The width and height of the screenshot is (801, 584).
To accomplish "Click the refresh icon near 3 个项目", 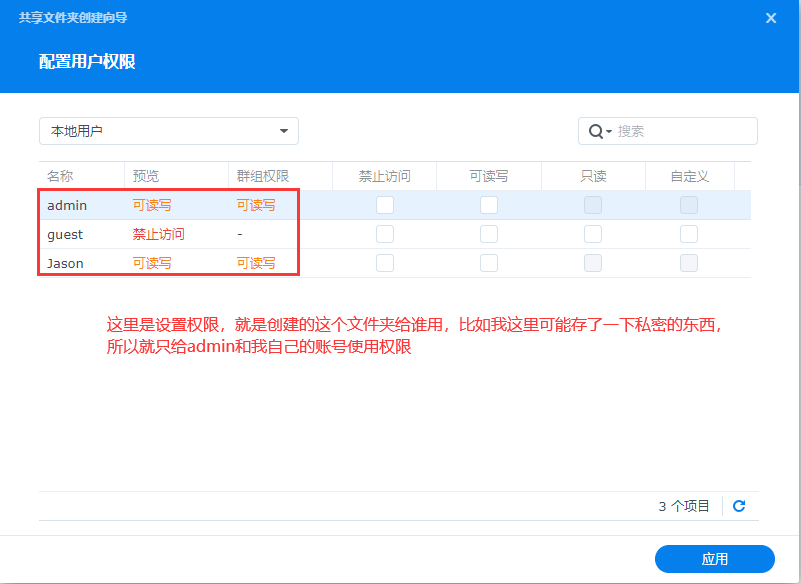I will (x=739, y=506).
